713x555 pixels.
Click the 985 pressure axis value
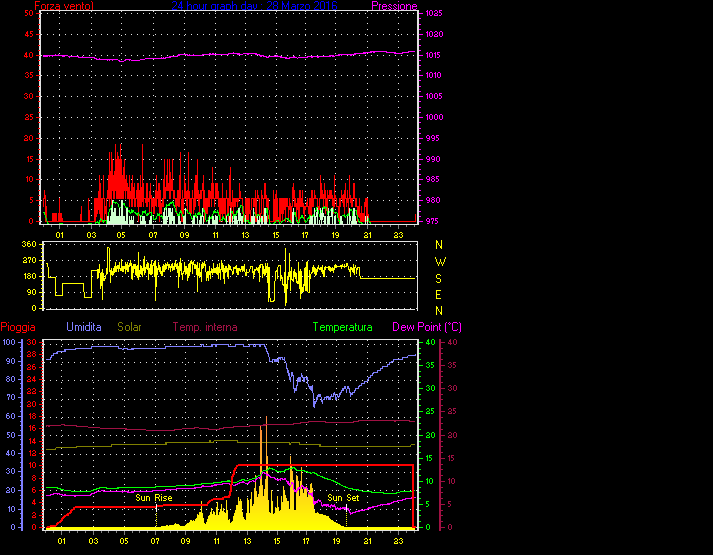coord(433,179)
